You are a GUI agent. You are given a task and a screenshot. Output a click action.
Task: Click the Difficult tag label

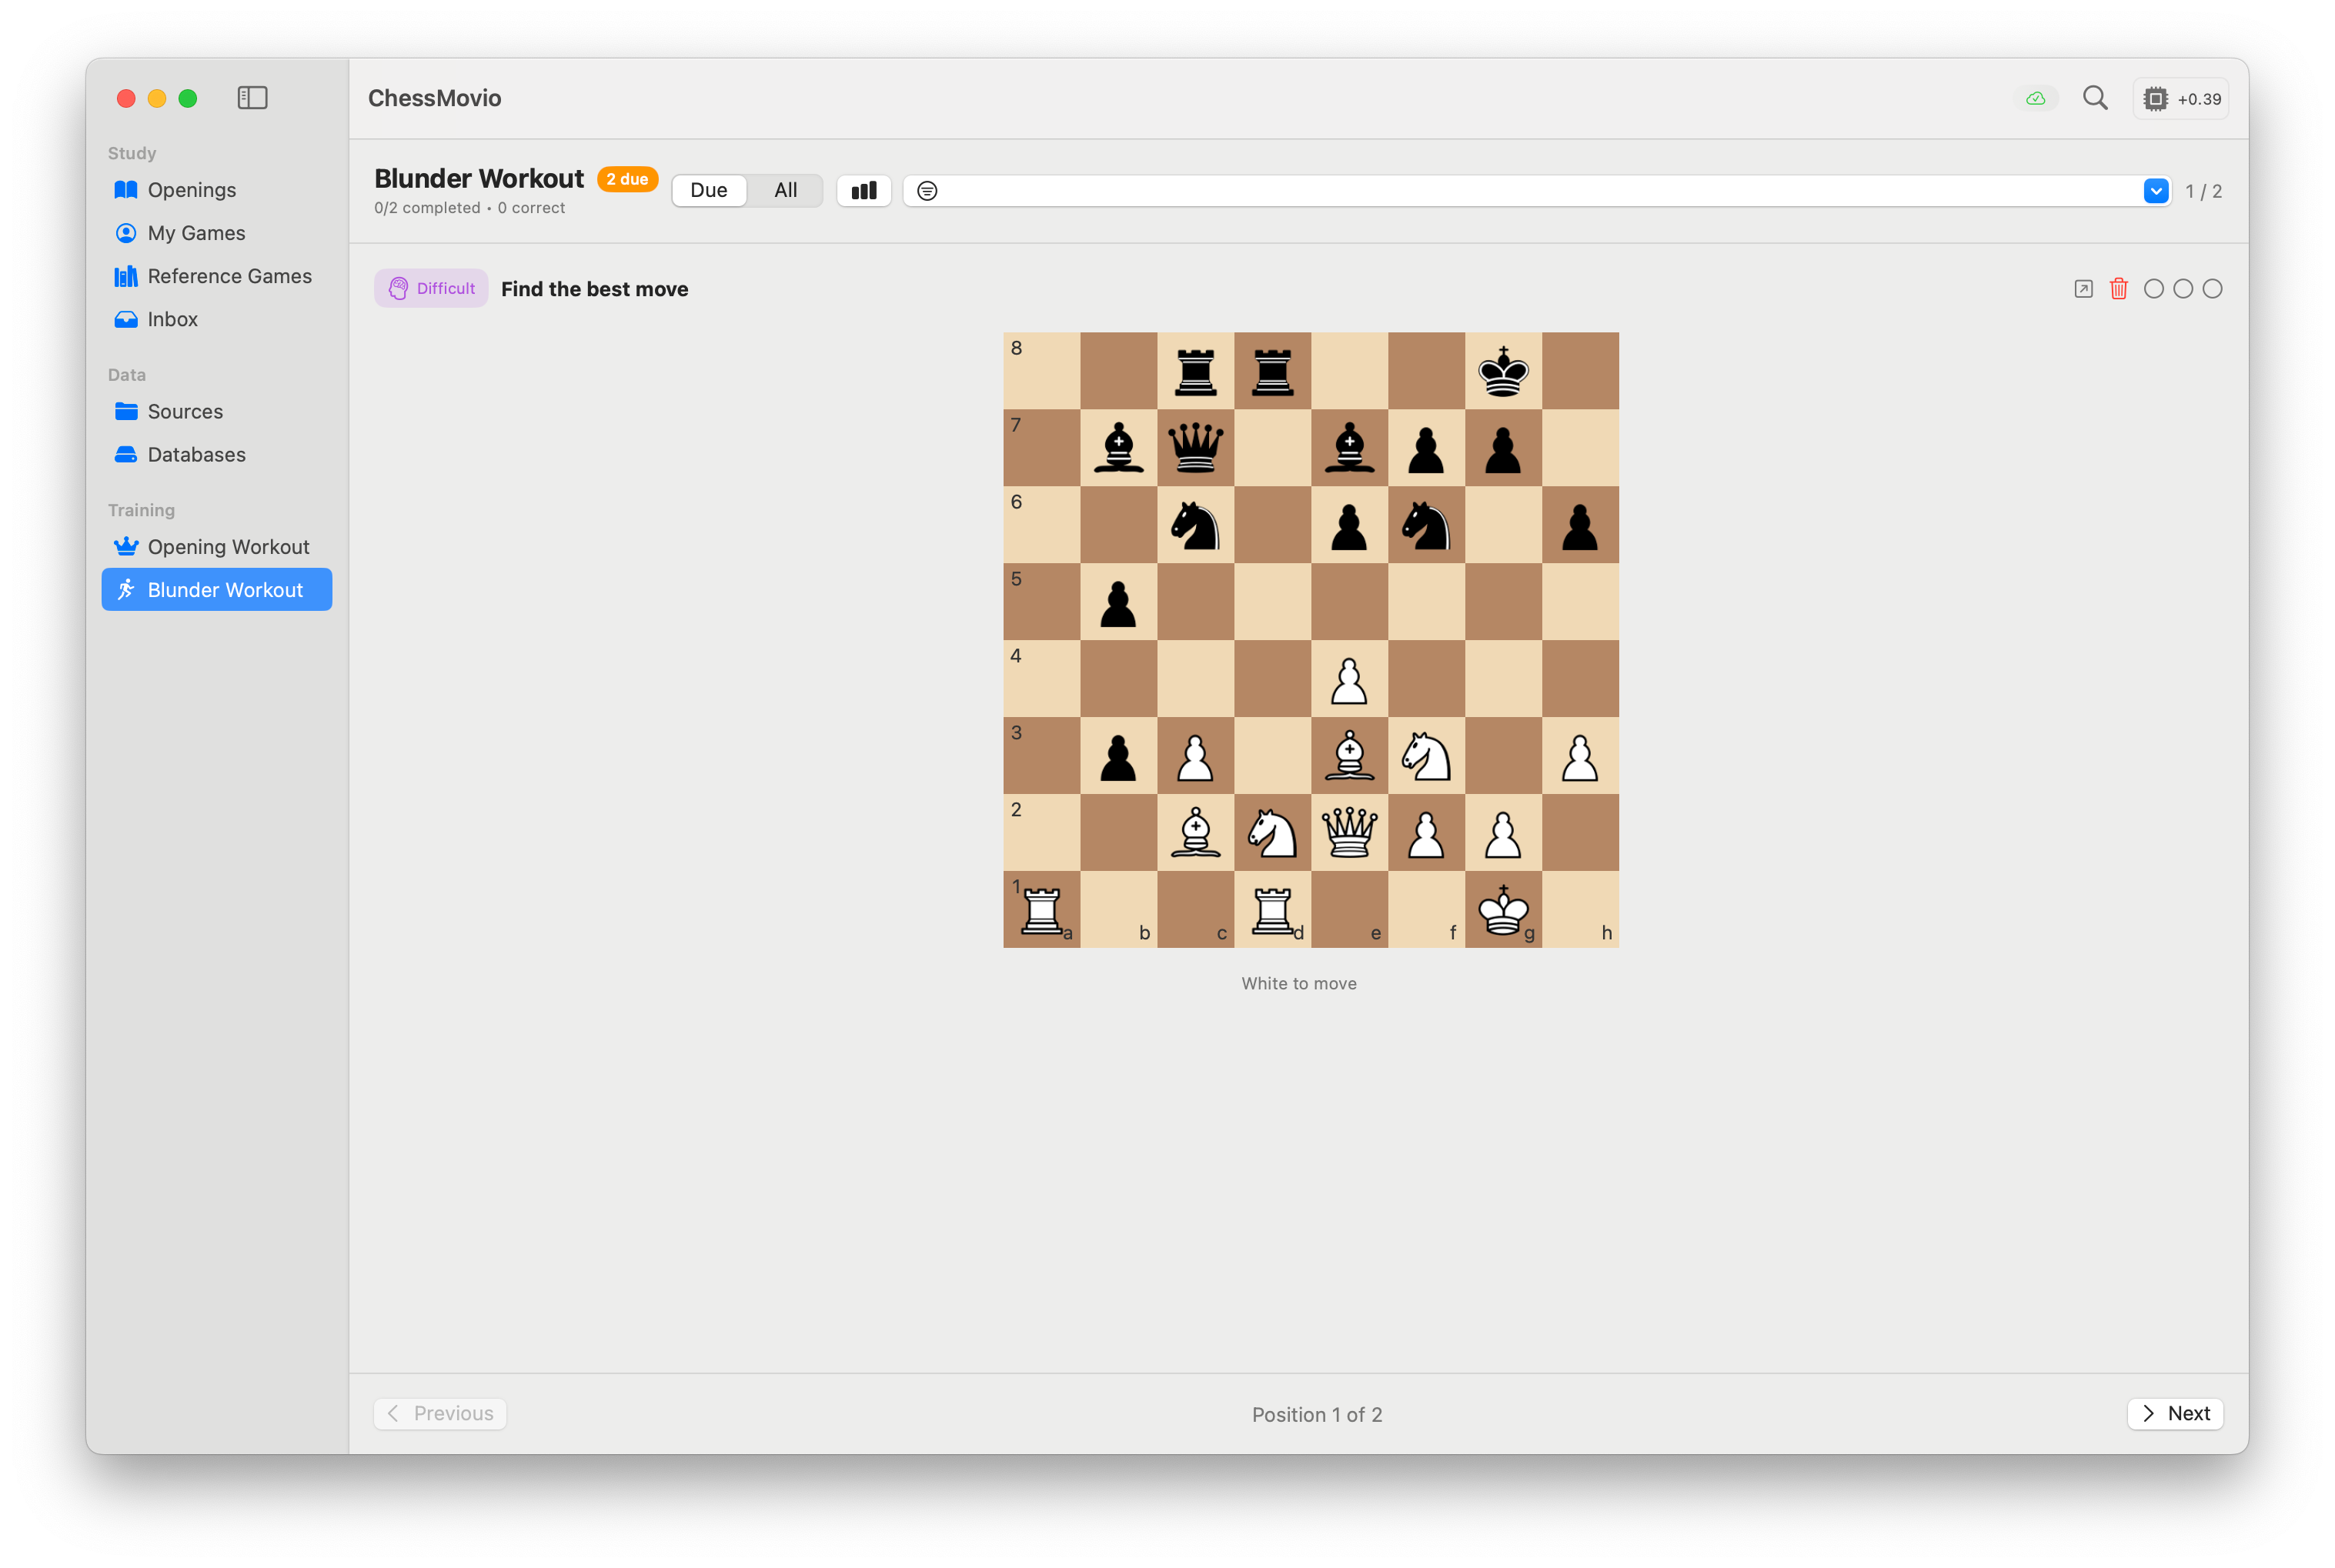click(x=431, y=288)
